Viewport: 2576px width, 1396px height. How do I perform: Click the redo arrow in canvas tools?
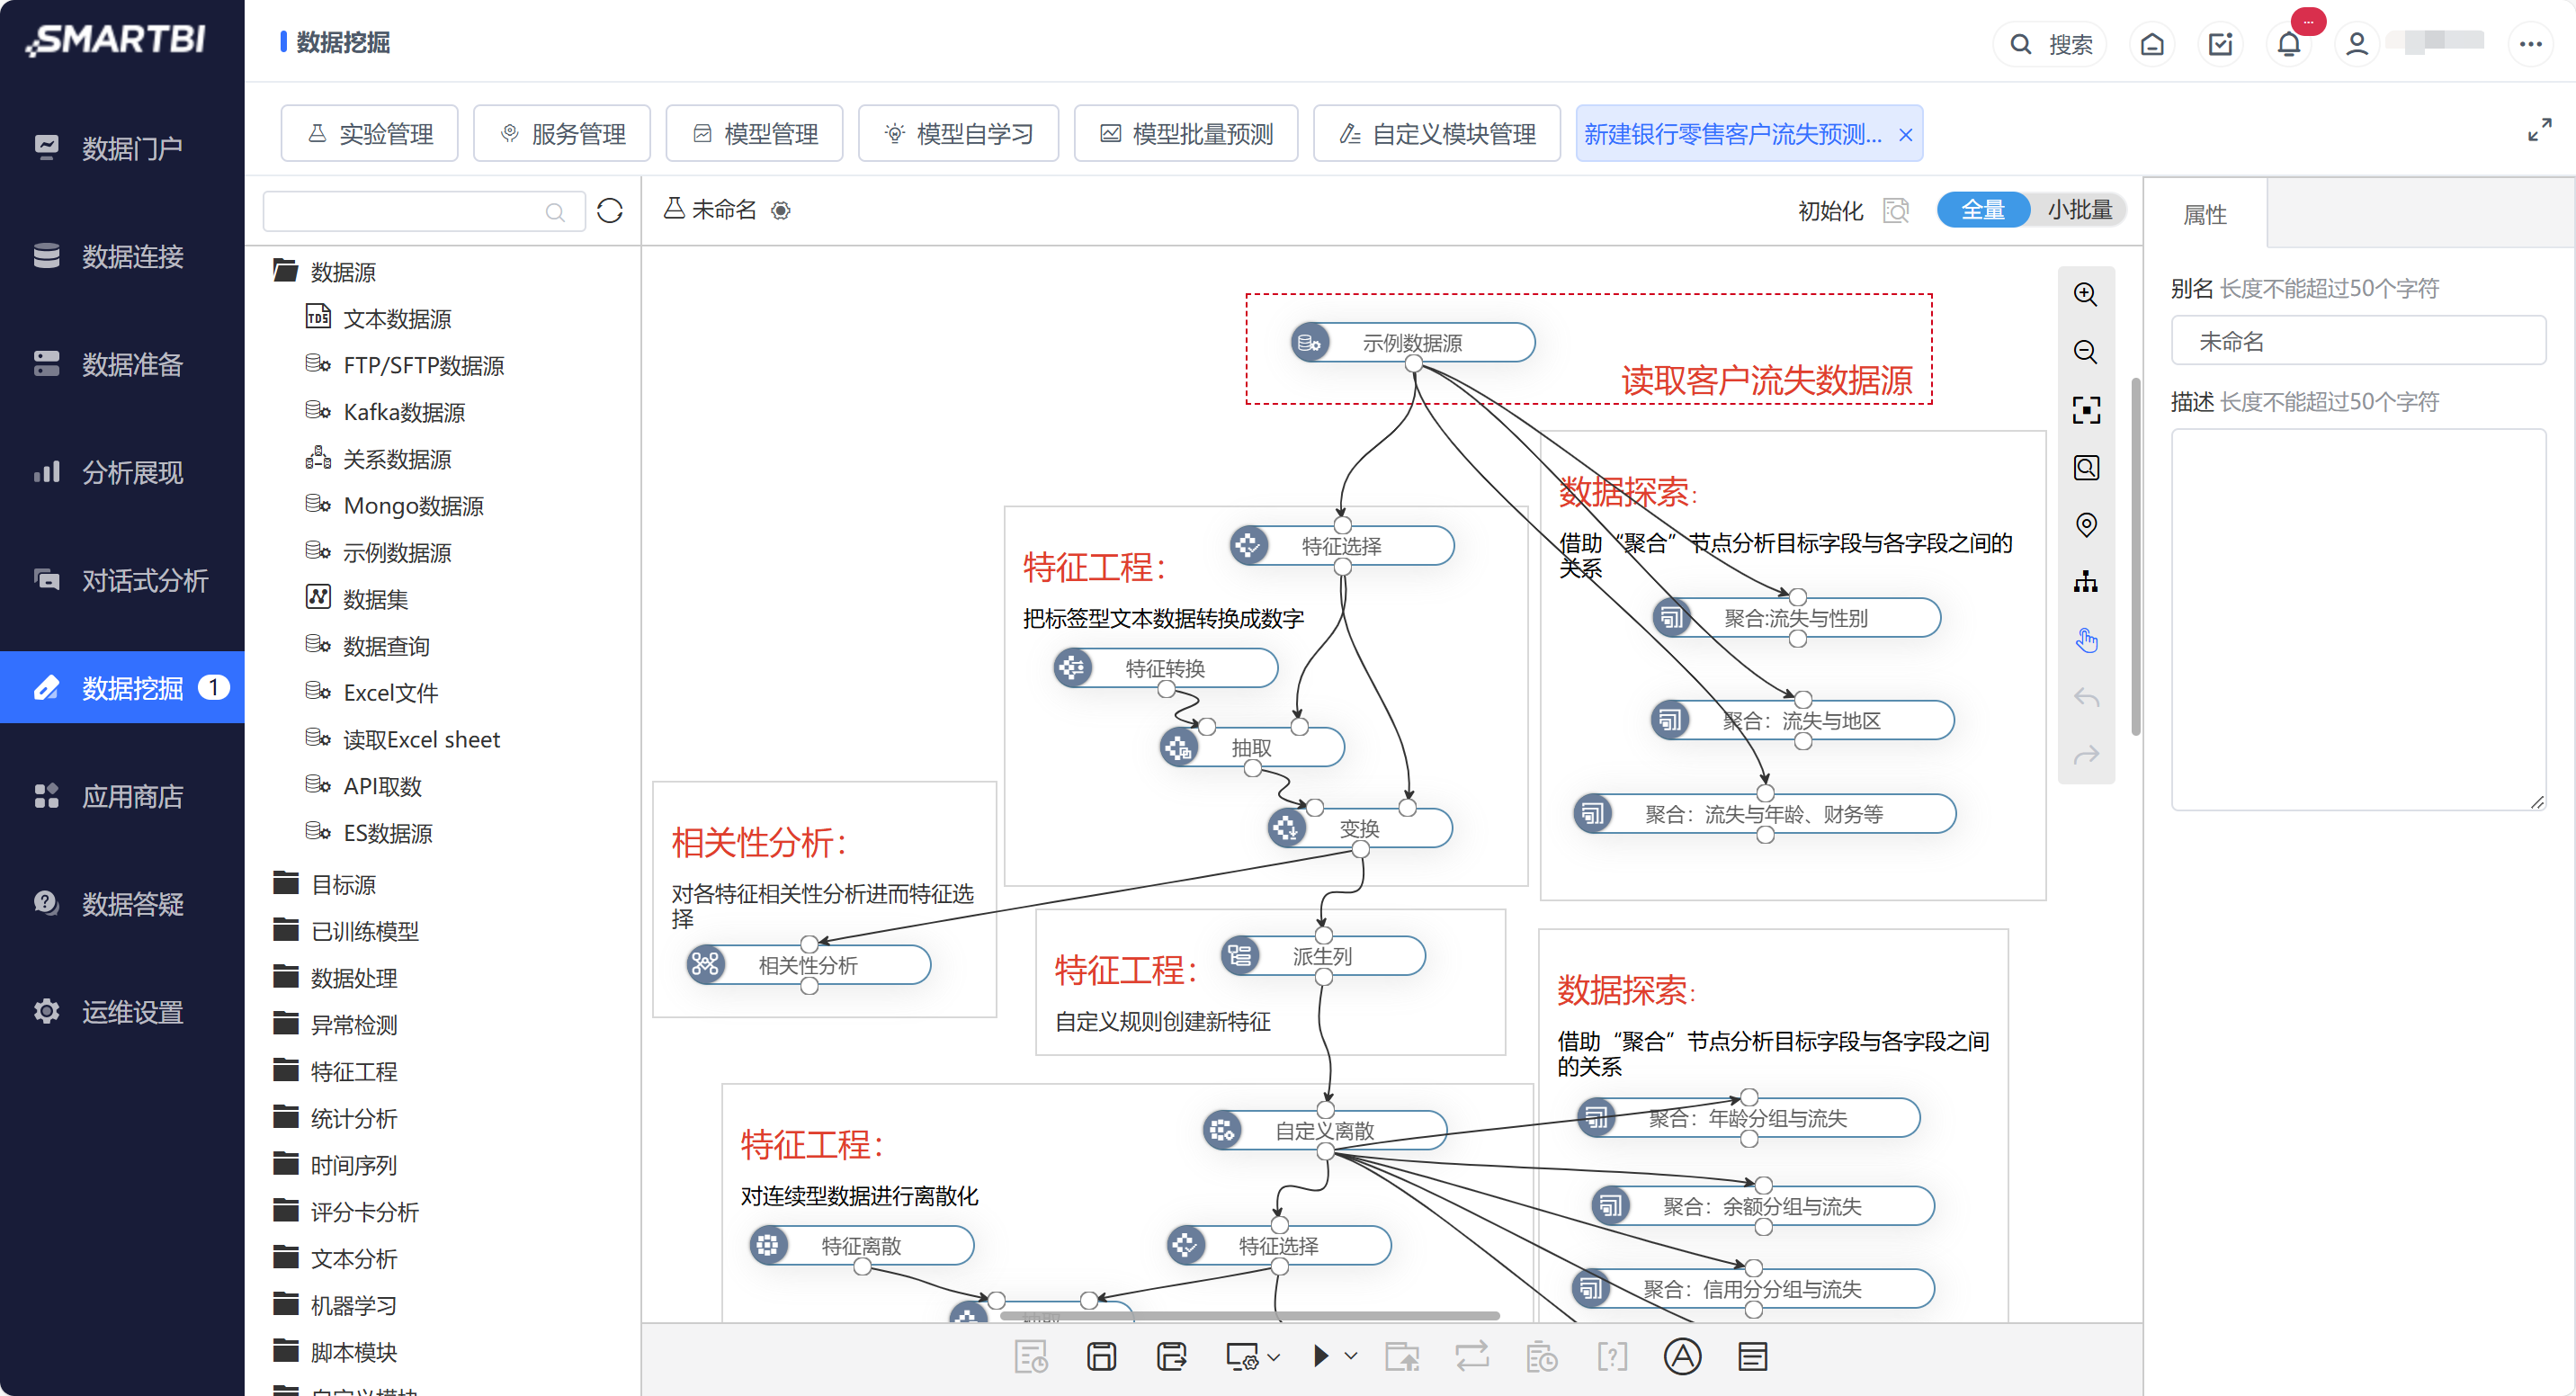(x=2086, y=755)
